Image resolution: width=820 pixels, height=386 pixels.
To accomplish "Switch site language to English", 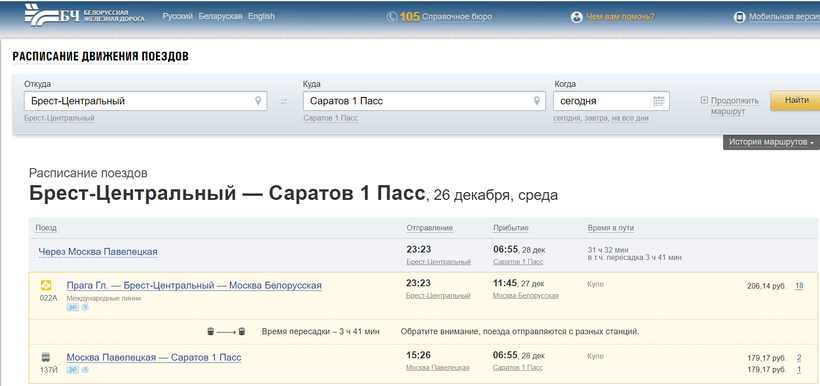I will pos(261,16).
